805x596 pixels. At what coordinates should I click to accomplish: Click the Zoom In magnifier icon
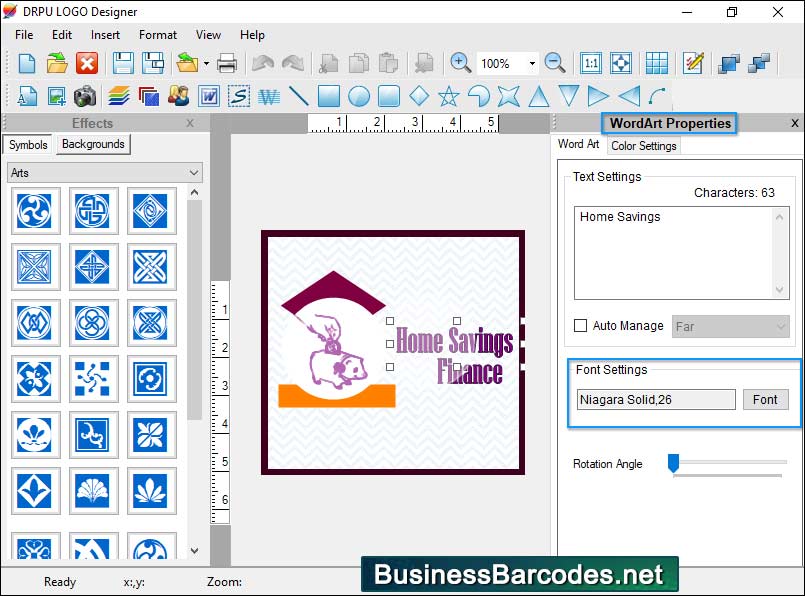pos(460,62)
